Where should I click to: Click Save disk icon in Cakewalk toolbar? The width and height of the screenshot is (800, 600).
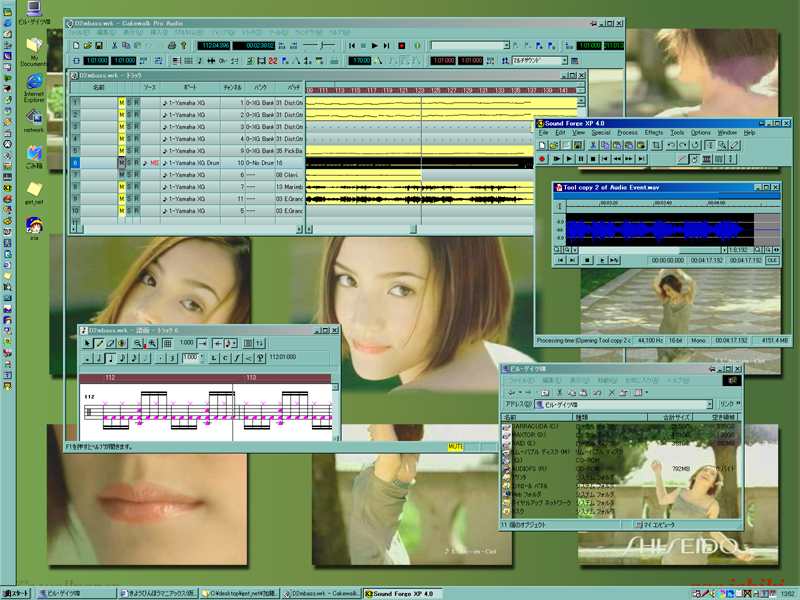tap(99, 45)
